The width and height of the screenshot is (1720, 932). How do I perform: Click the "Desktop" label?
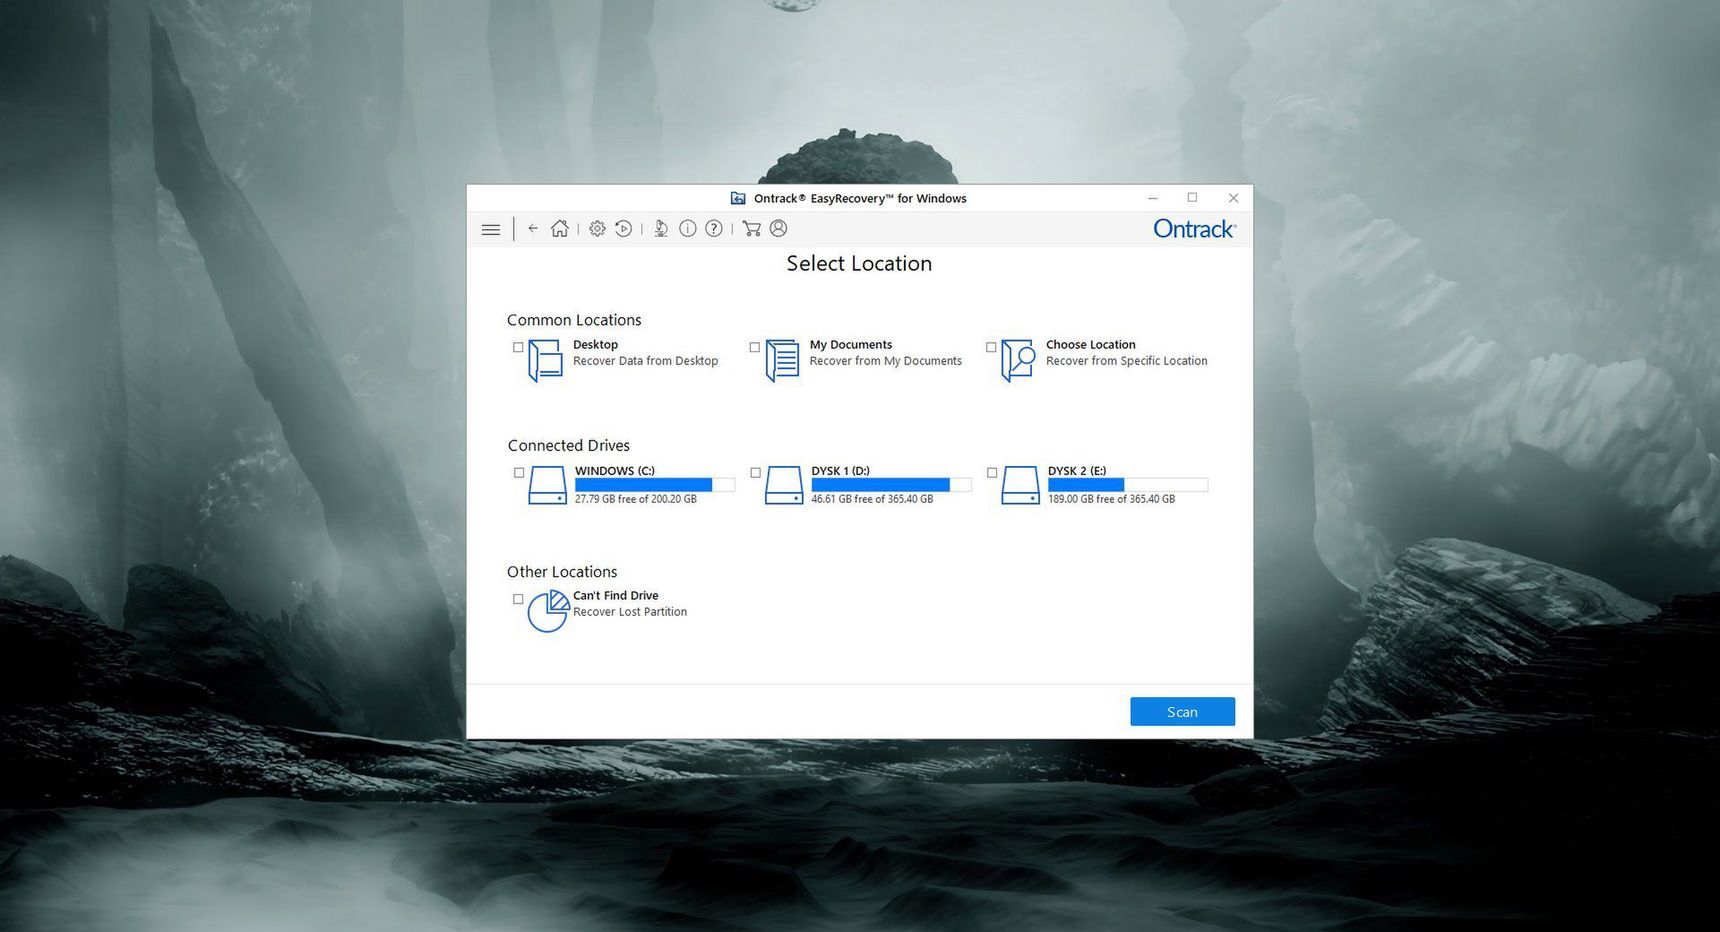pyautogui.click(x=595, y=344)
